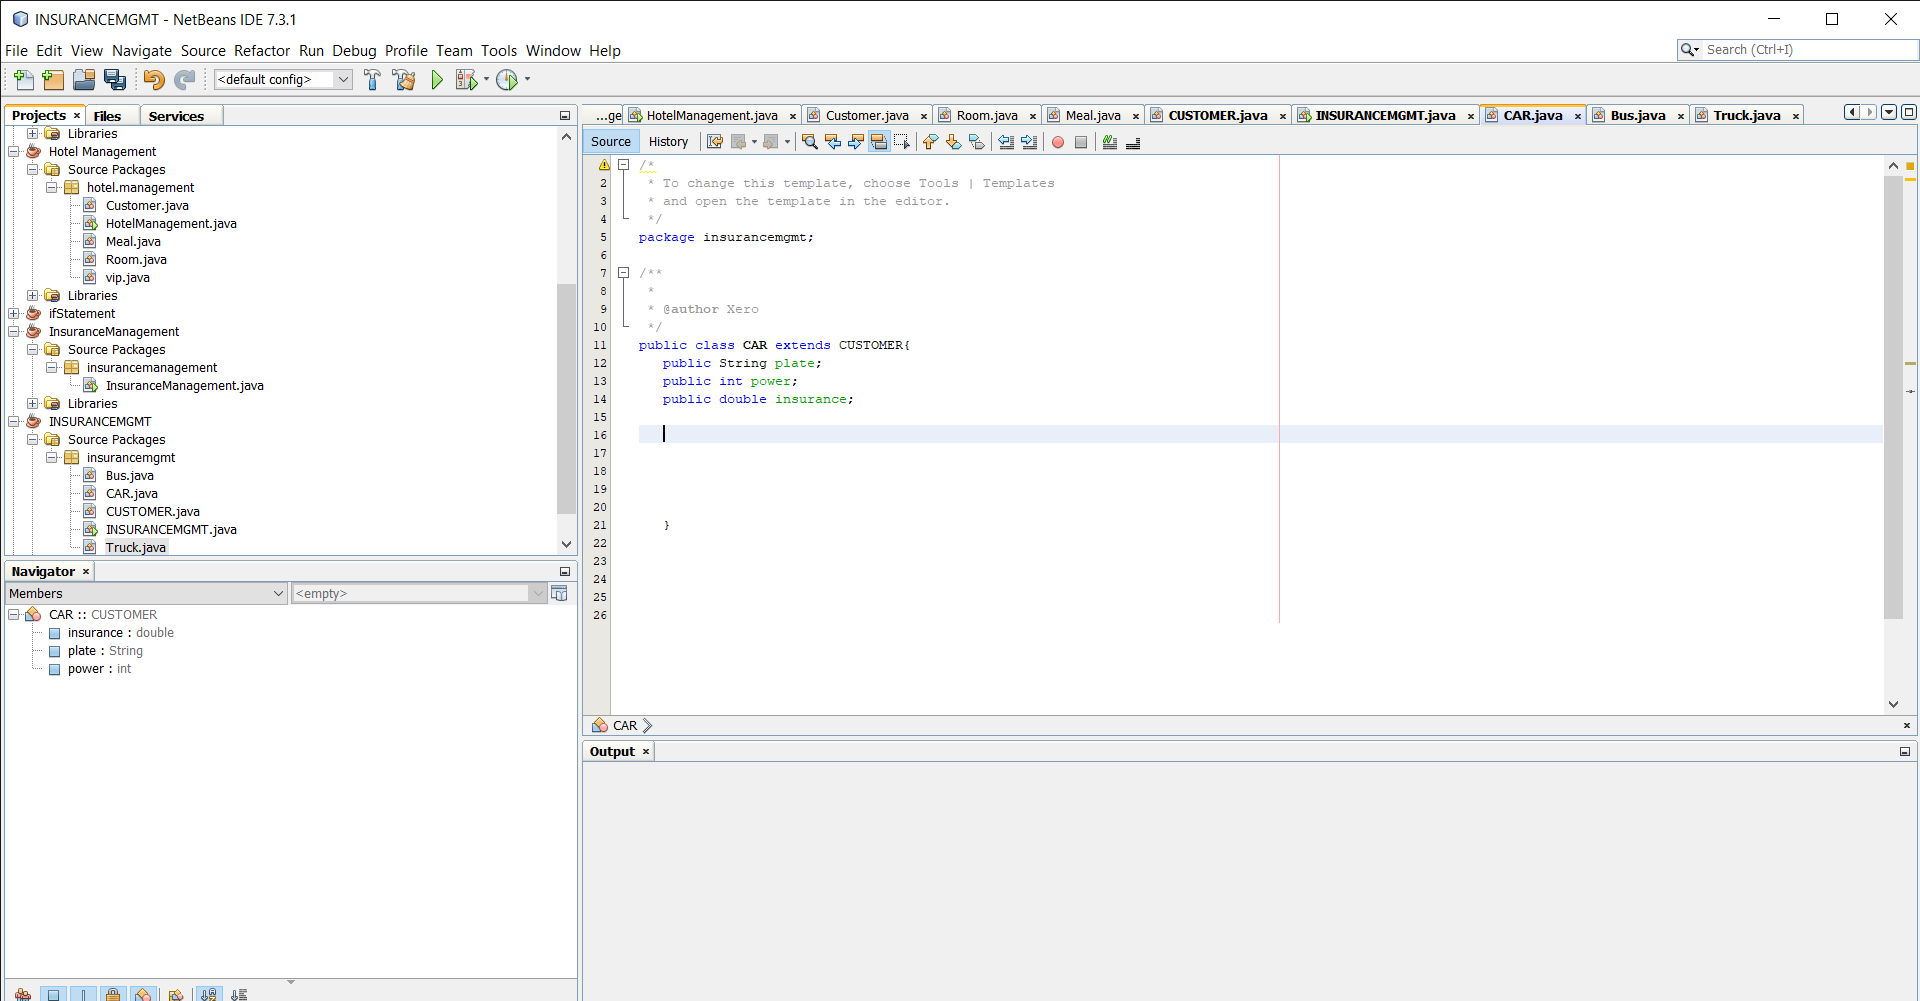
Task: Select the Save All icon
Action: [115, 79]
